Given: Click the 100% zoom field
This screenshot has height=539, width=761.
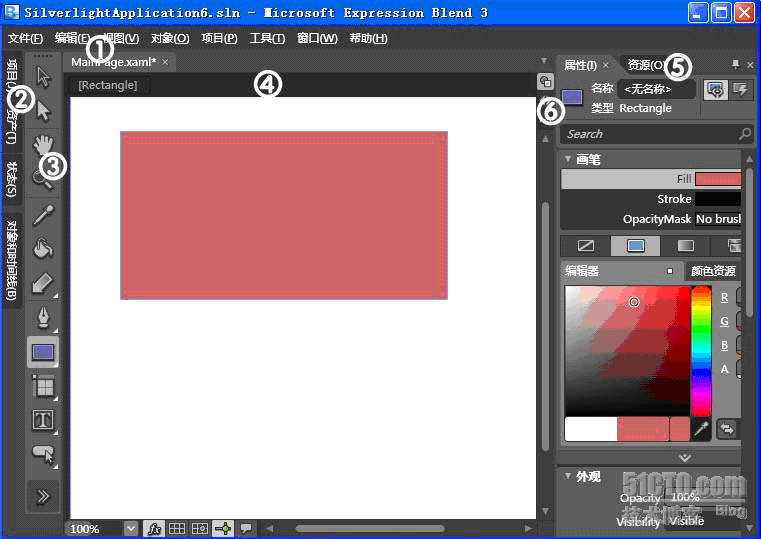Looking at the screenshot, I should 95,529.
